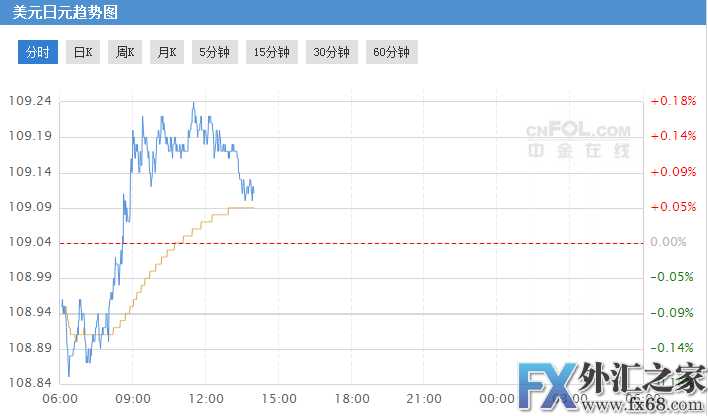
Task: Click the 18:00 time axis label
Action: (350, 397)
